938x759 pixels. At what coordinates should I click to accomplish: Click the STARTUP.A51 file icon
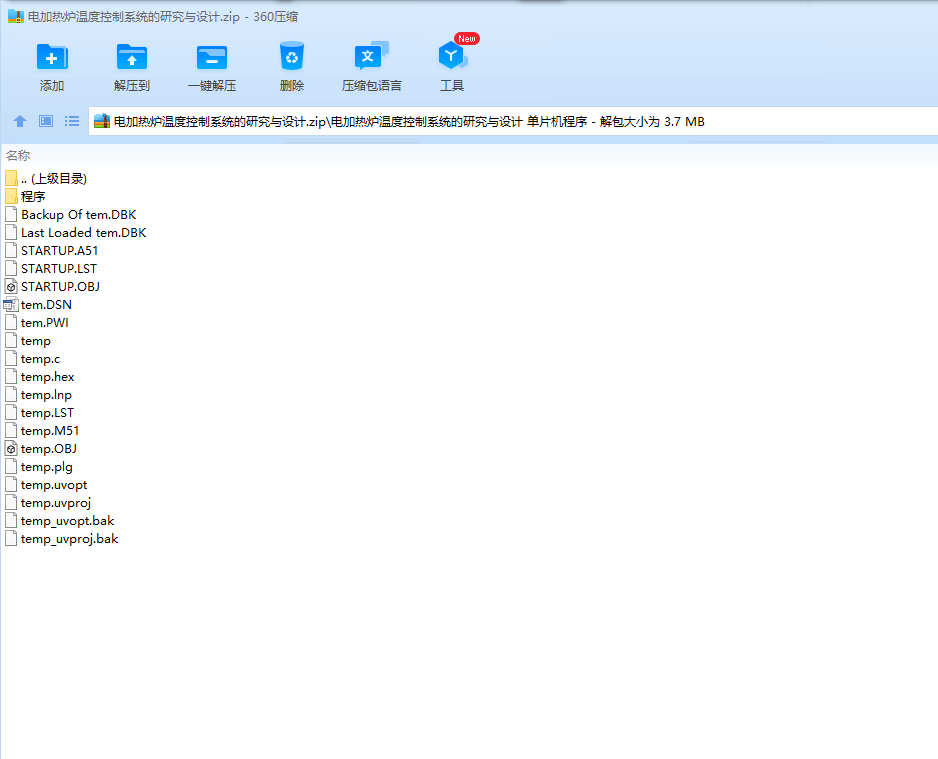(x=11, y=251)
